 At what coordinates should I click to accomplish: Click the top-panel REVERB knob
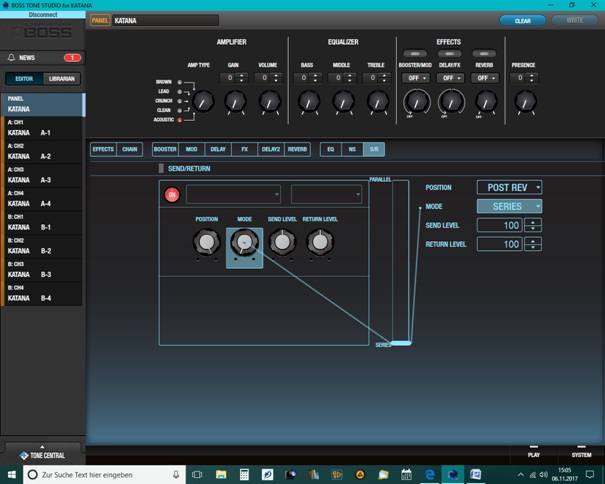click(x=486, y=102)
